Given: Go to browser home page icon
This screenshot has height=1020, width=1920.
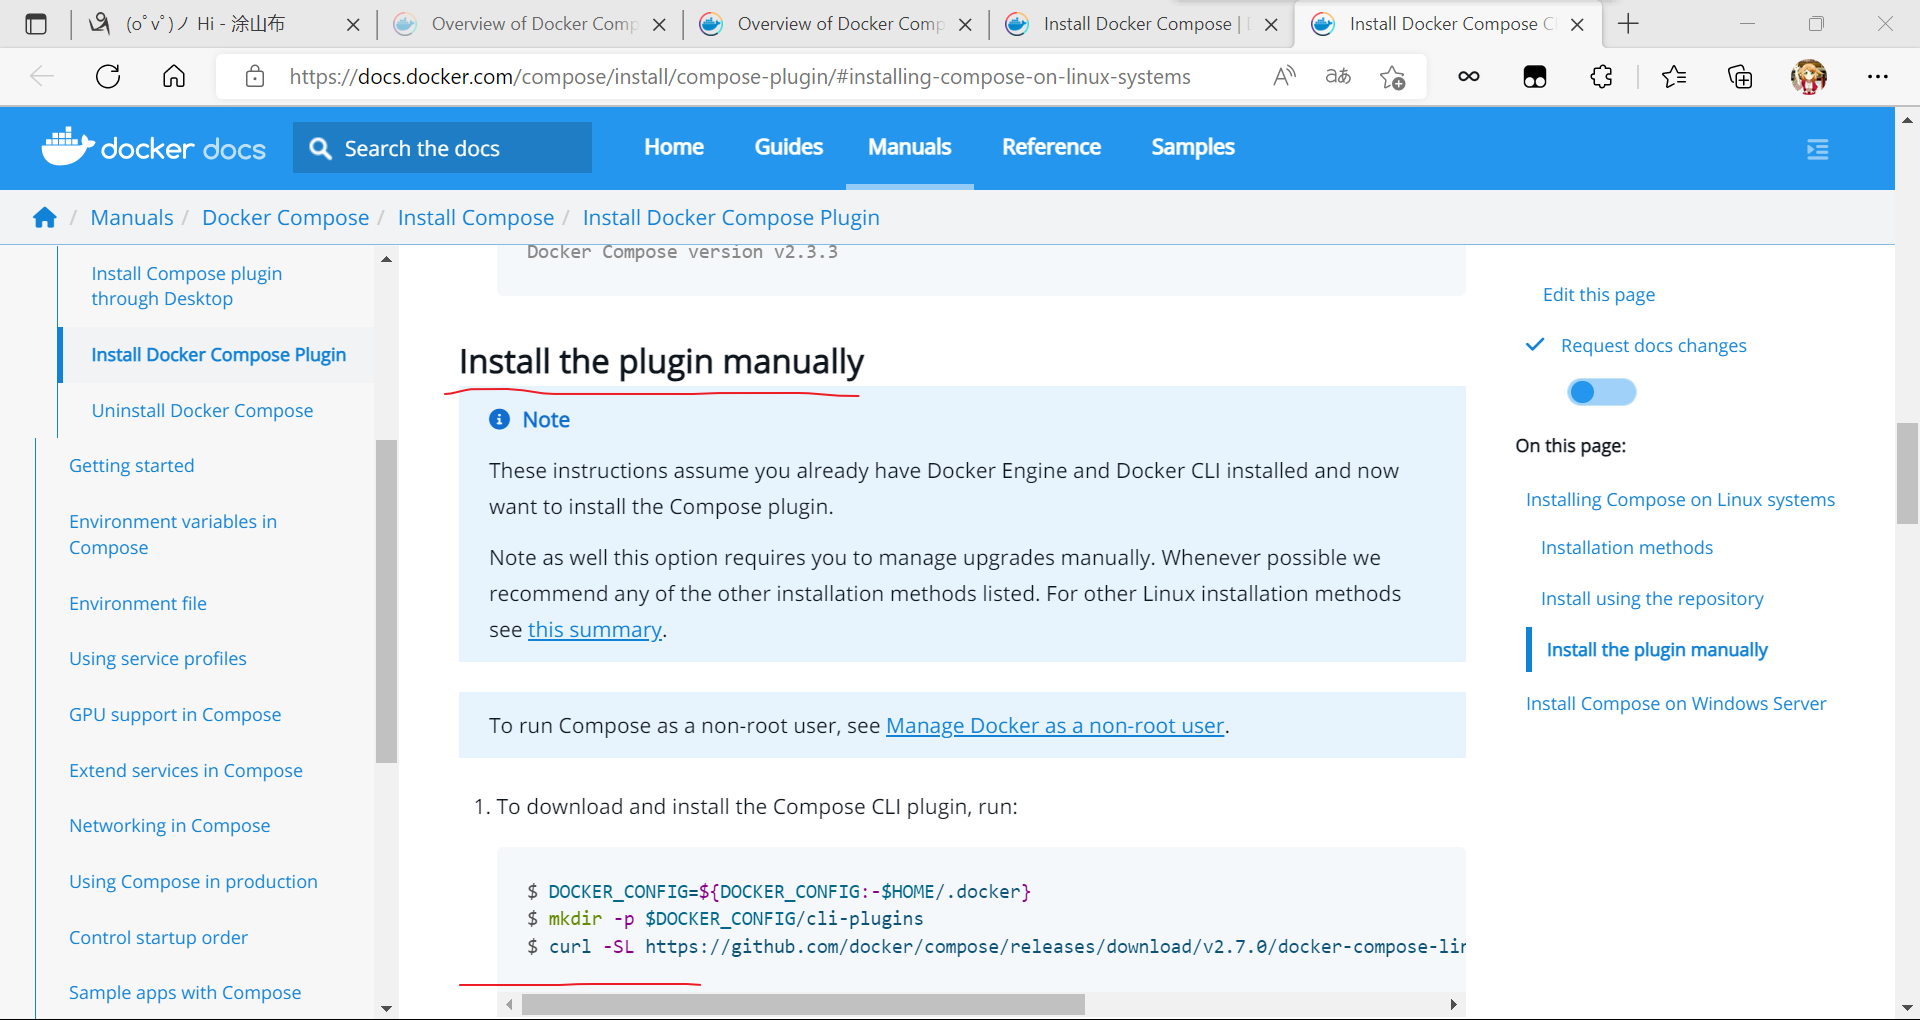Looking at the screenshot, I should point(174,76).
